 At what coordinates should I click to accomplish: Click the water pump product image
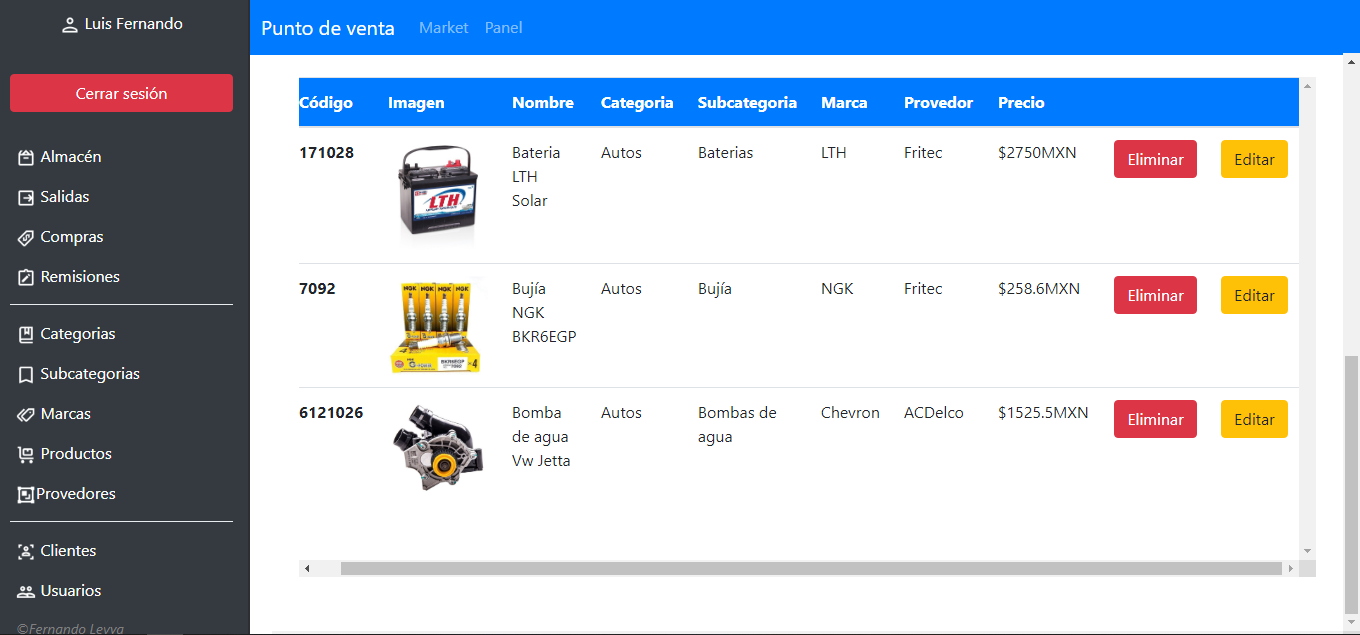tap(437, 447)
